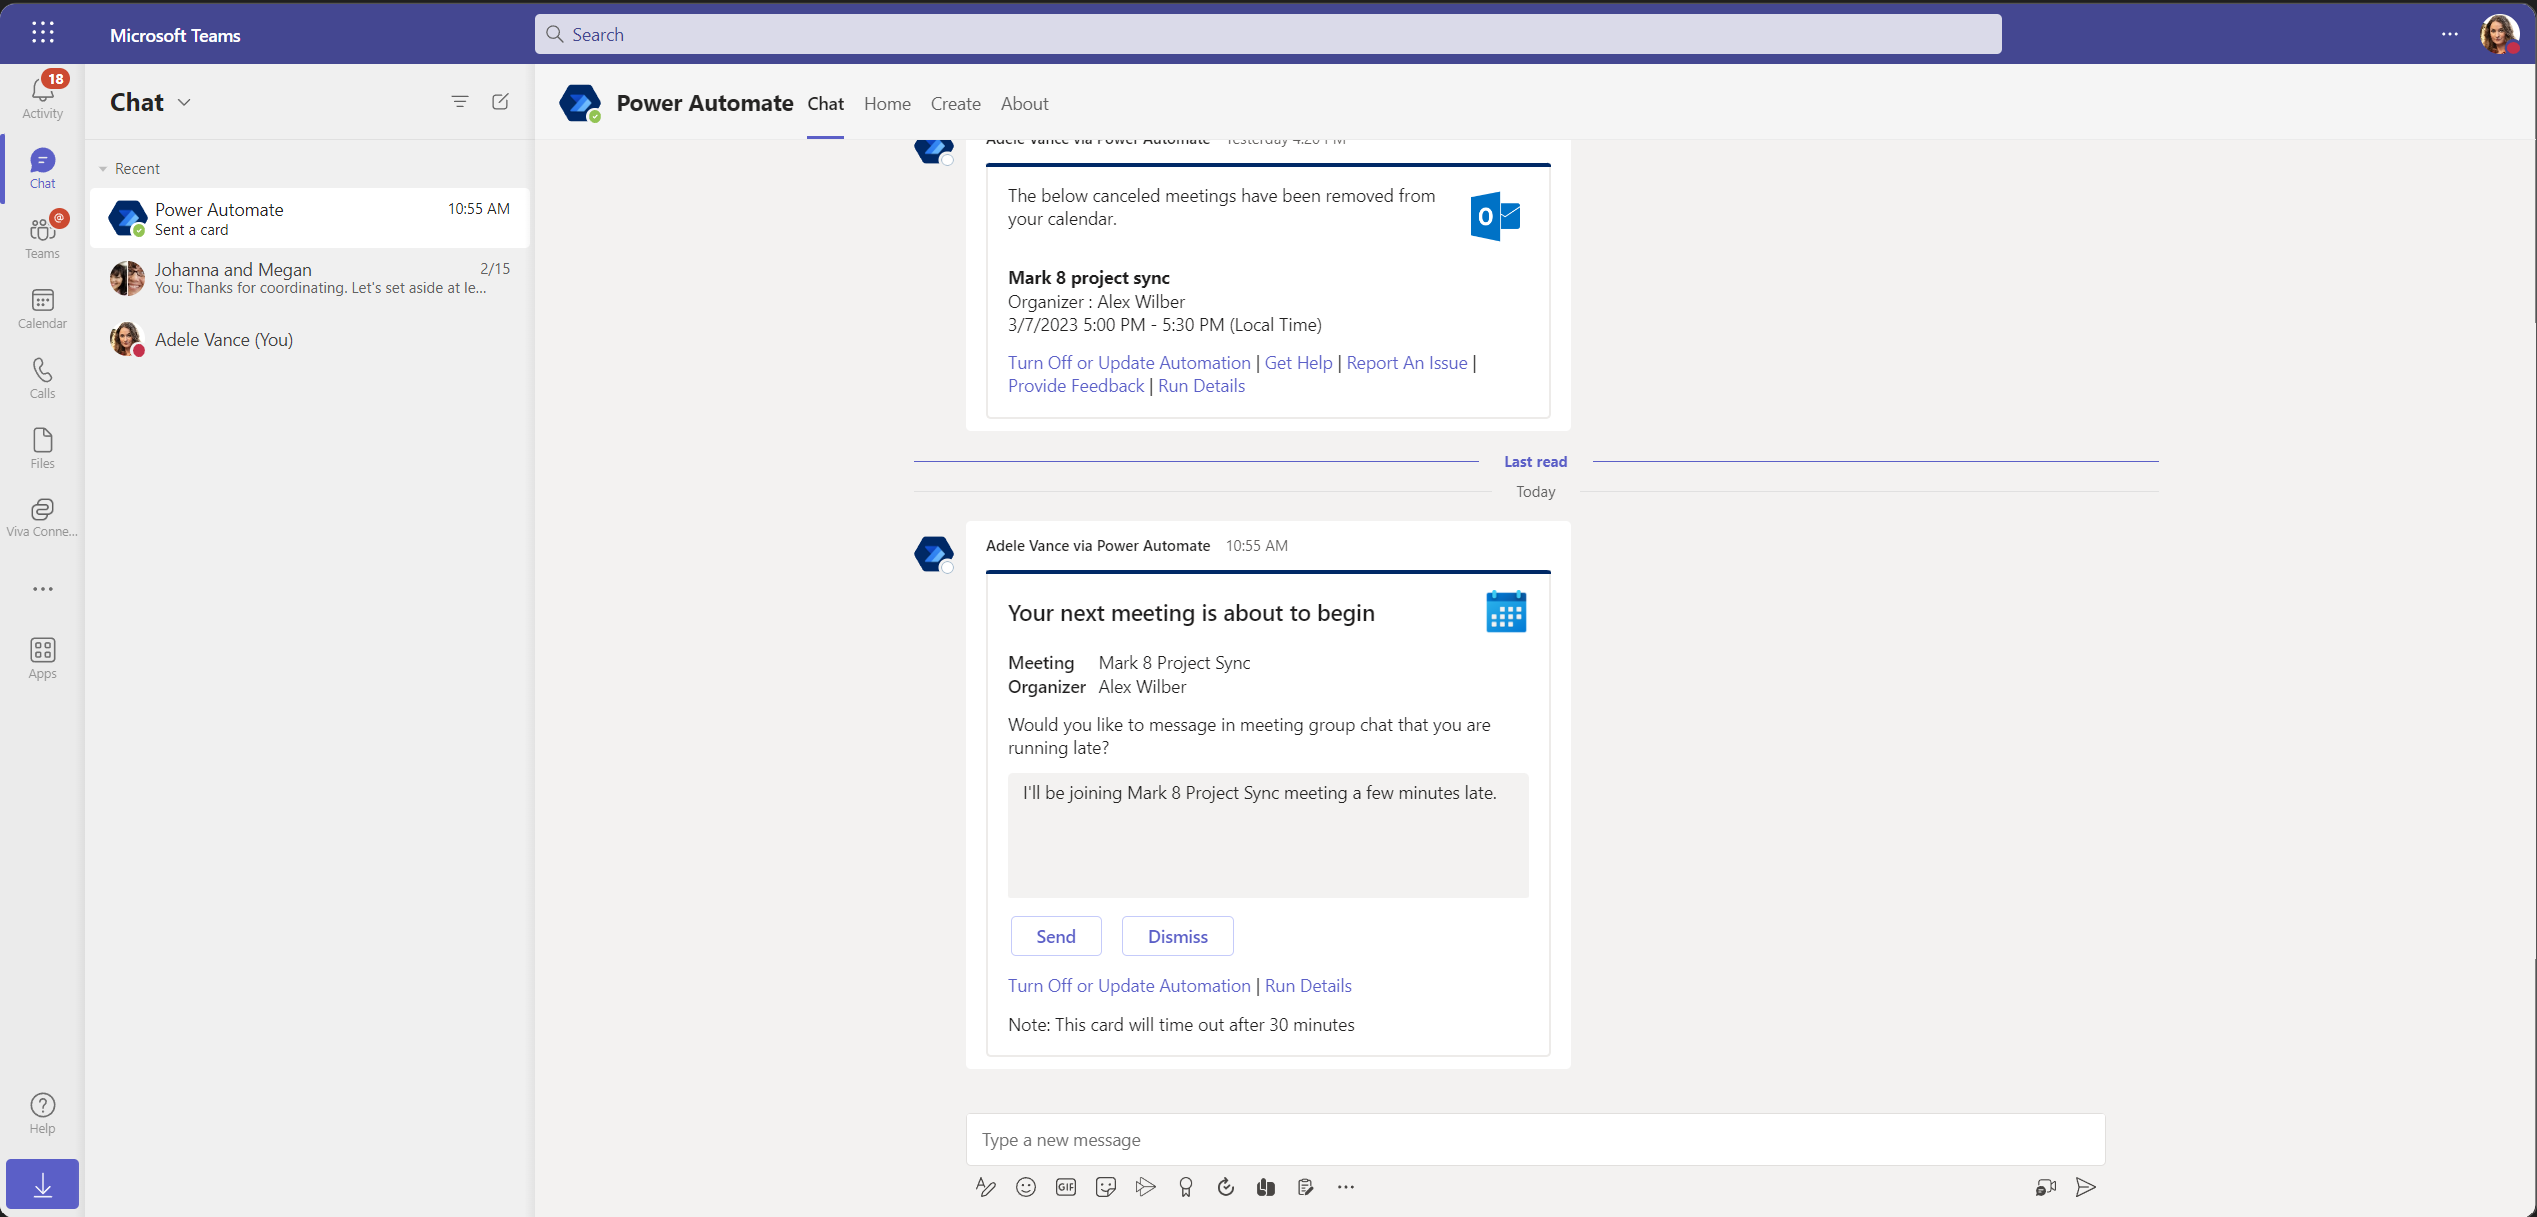The width and height of the screenshot is (2537, 1217).
Task: Click the Type a new message field
Action: pyautogui.click(x=1535, y=1140)
